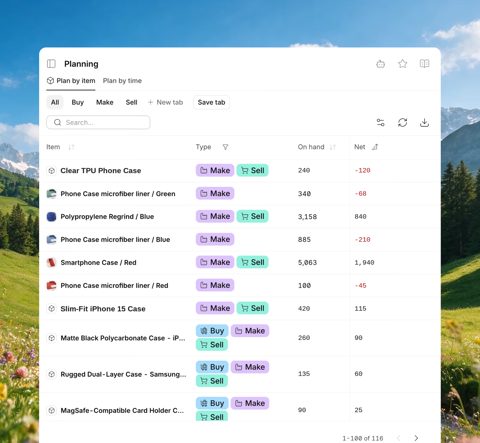Click the Matte Black Polycarbonate Case item icon
The width and height of the screenshot is (480, 443).
[x=52, y=338]
